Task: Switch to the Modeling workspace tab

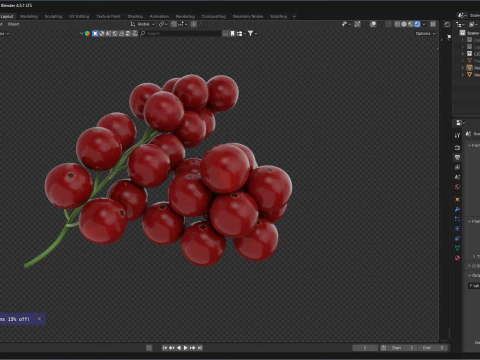Action: (x=29, y=16)
